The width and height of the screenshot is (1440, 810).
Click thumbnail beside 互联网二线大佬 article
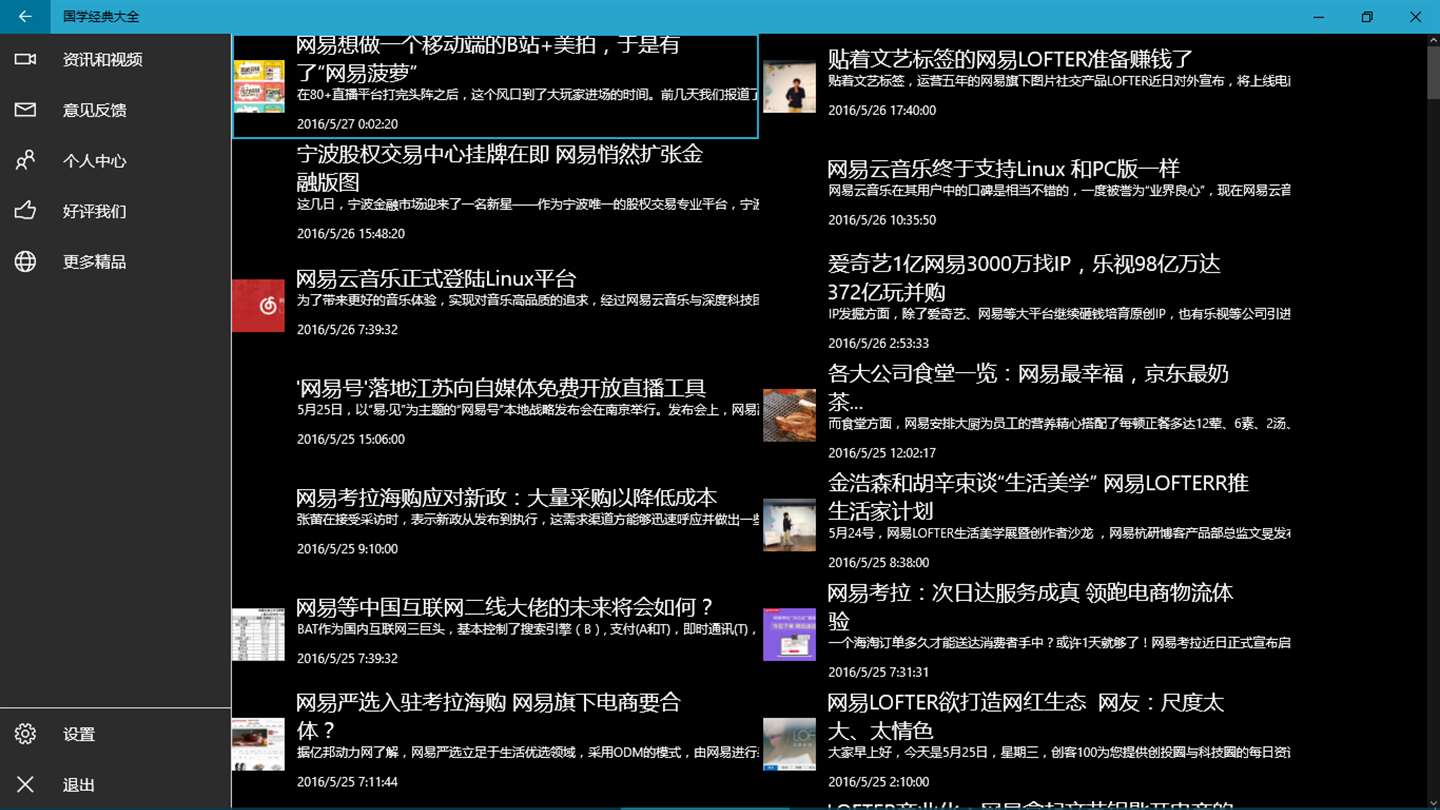[258, 634]
